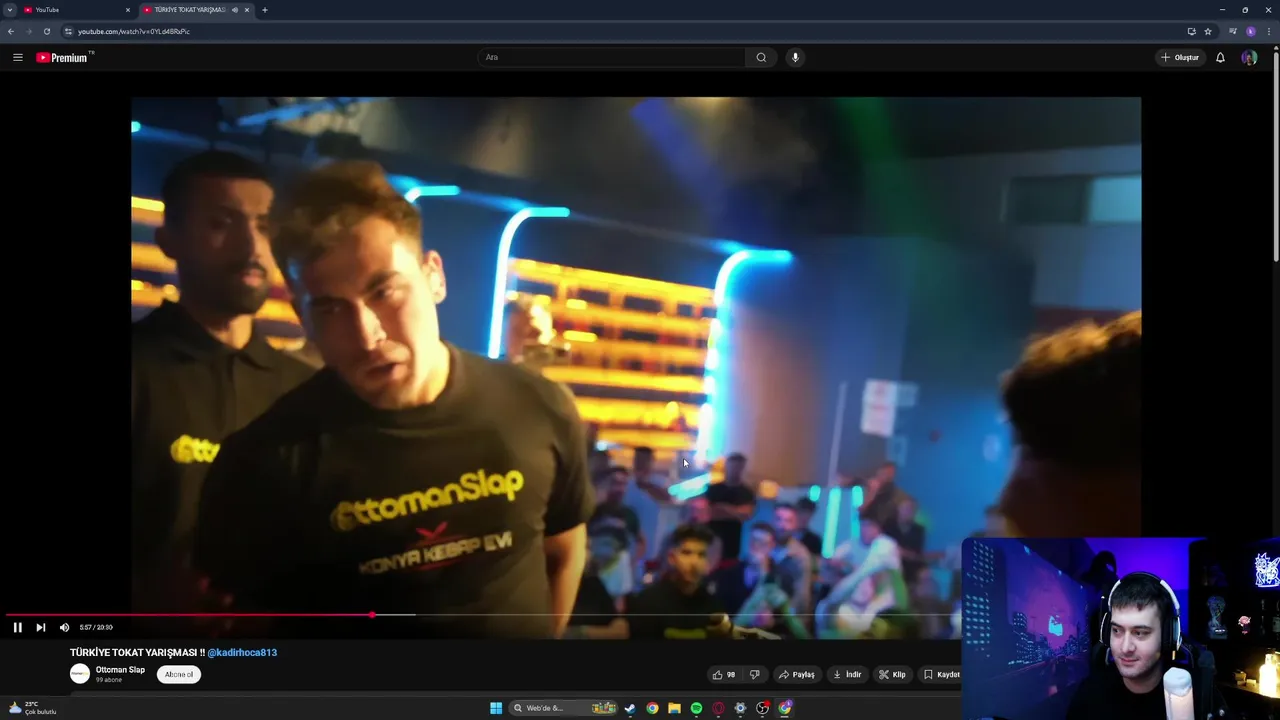
Task: Open Spotify from the taskbar
Action: point(696,708)
